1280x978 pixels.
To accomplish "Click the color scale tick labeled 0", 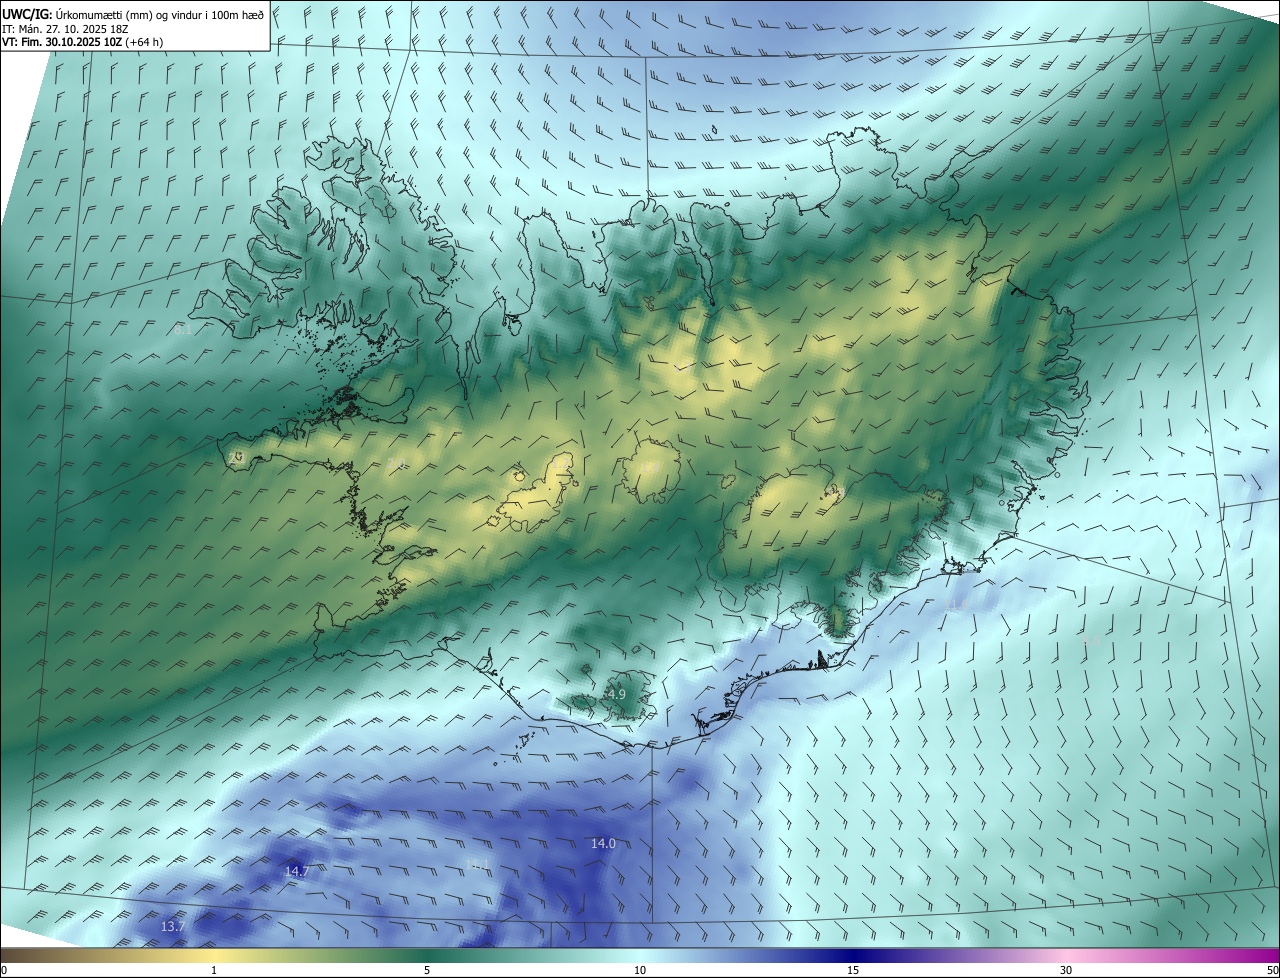I will coord(4,970).
